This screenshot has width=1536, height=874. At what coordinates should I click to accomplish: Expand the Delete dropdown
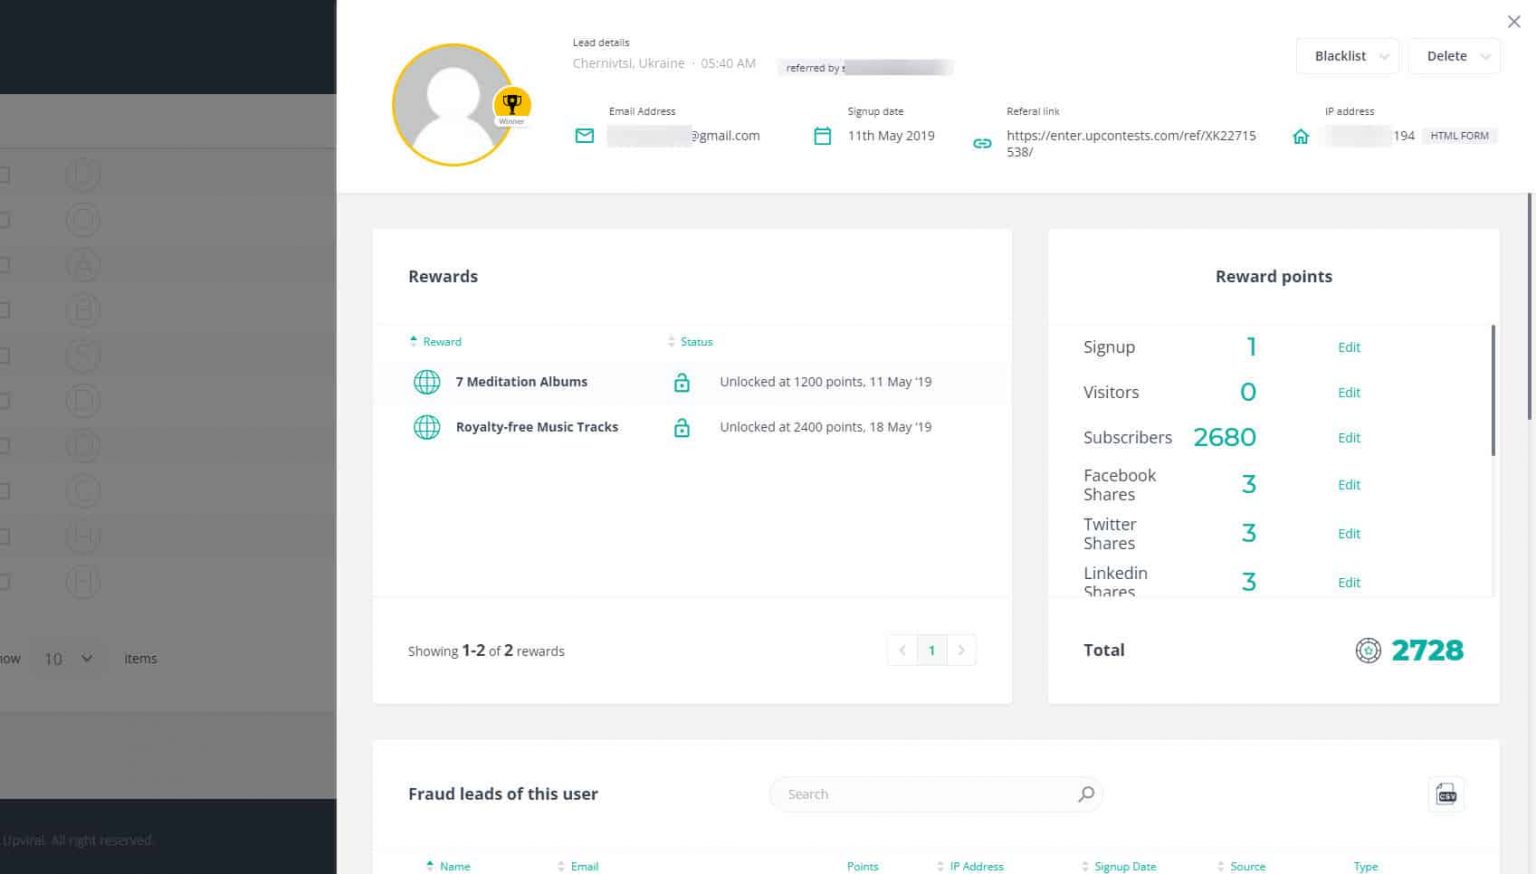coord(1455,56)
